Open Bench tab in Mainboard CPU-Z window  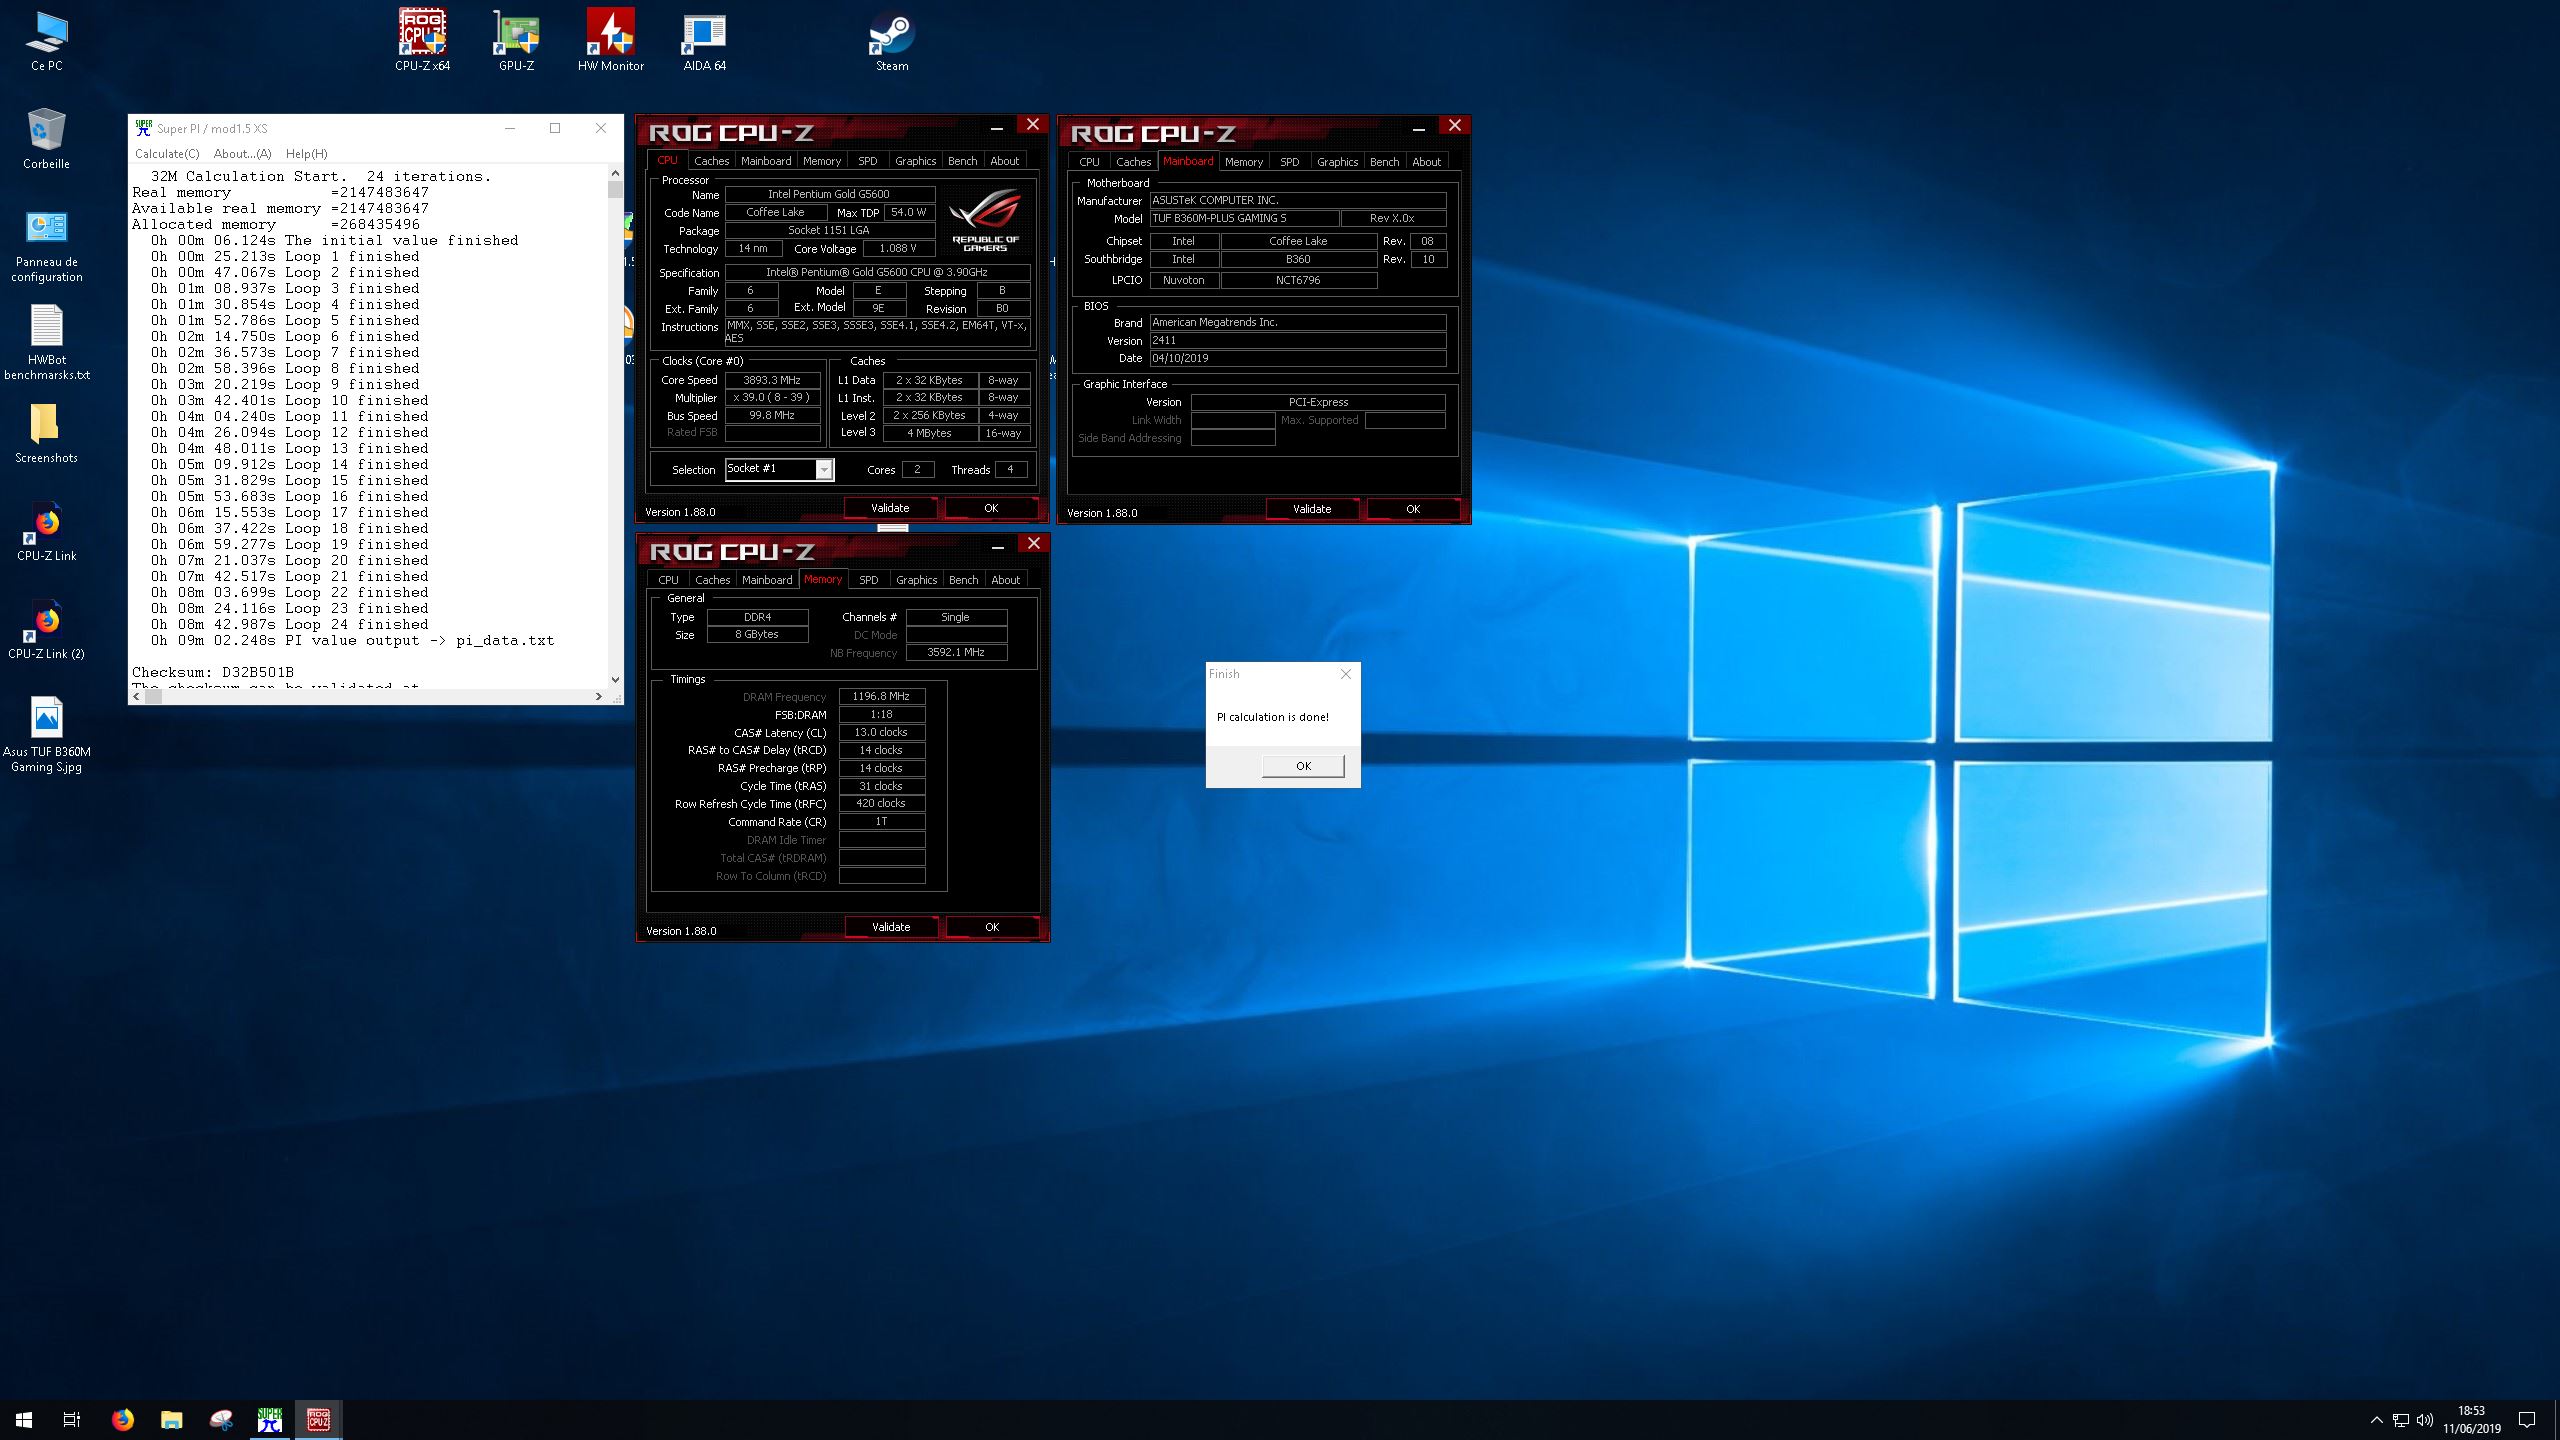point(1385,162)
